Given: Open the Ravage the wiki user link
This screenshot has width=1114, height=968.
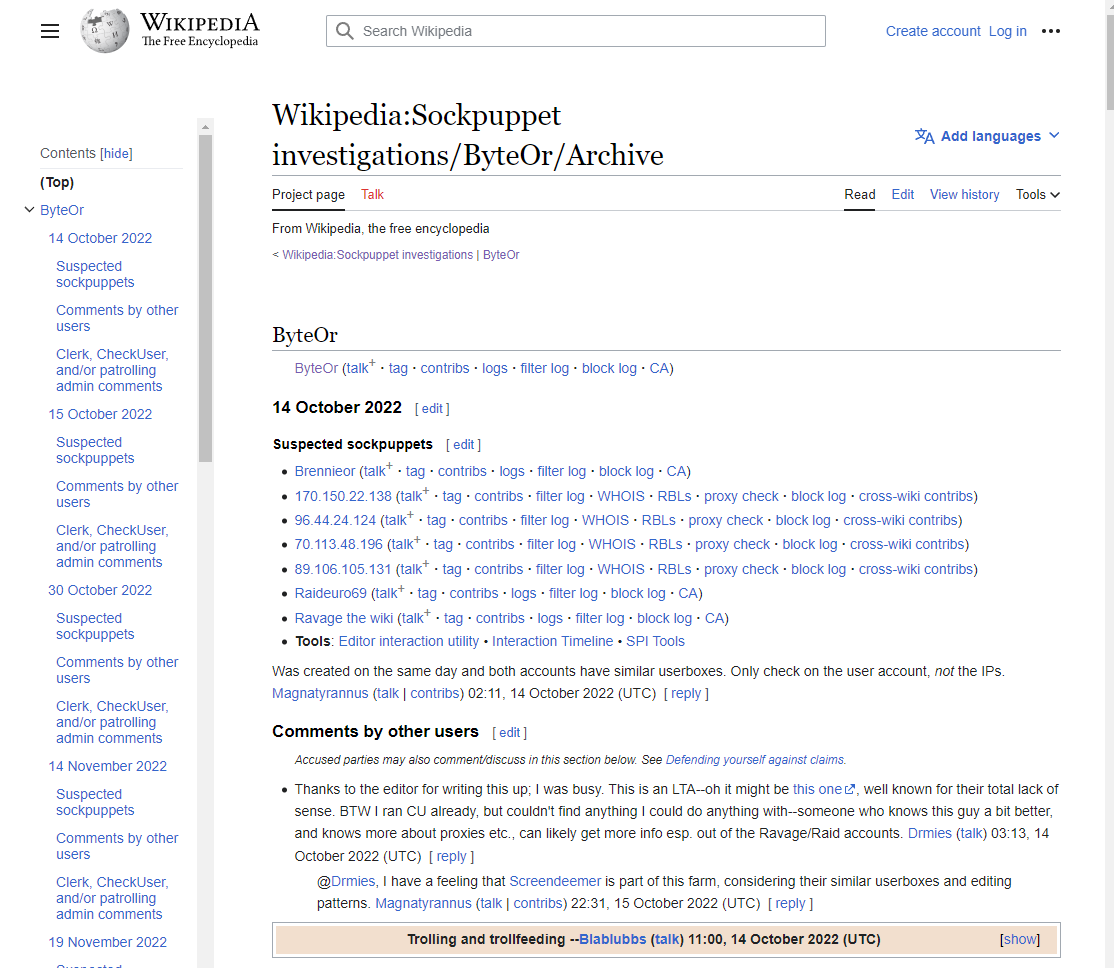Looking at the screenshot, I should [x=344, y=618].
